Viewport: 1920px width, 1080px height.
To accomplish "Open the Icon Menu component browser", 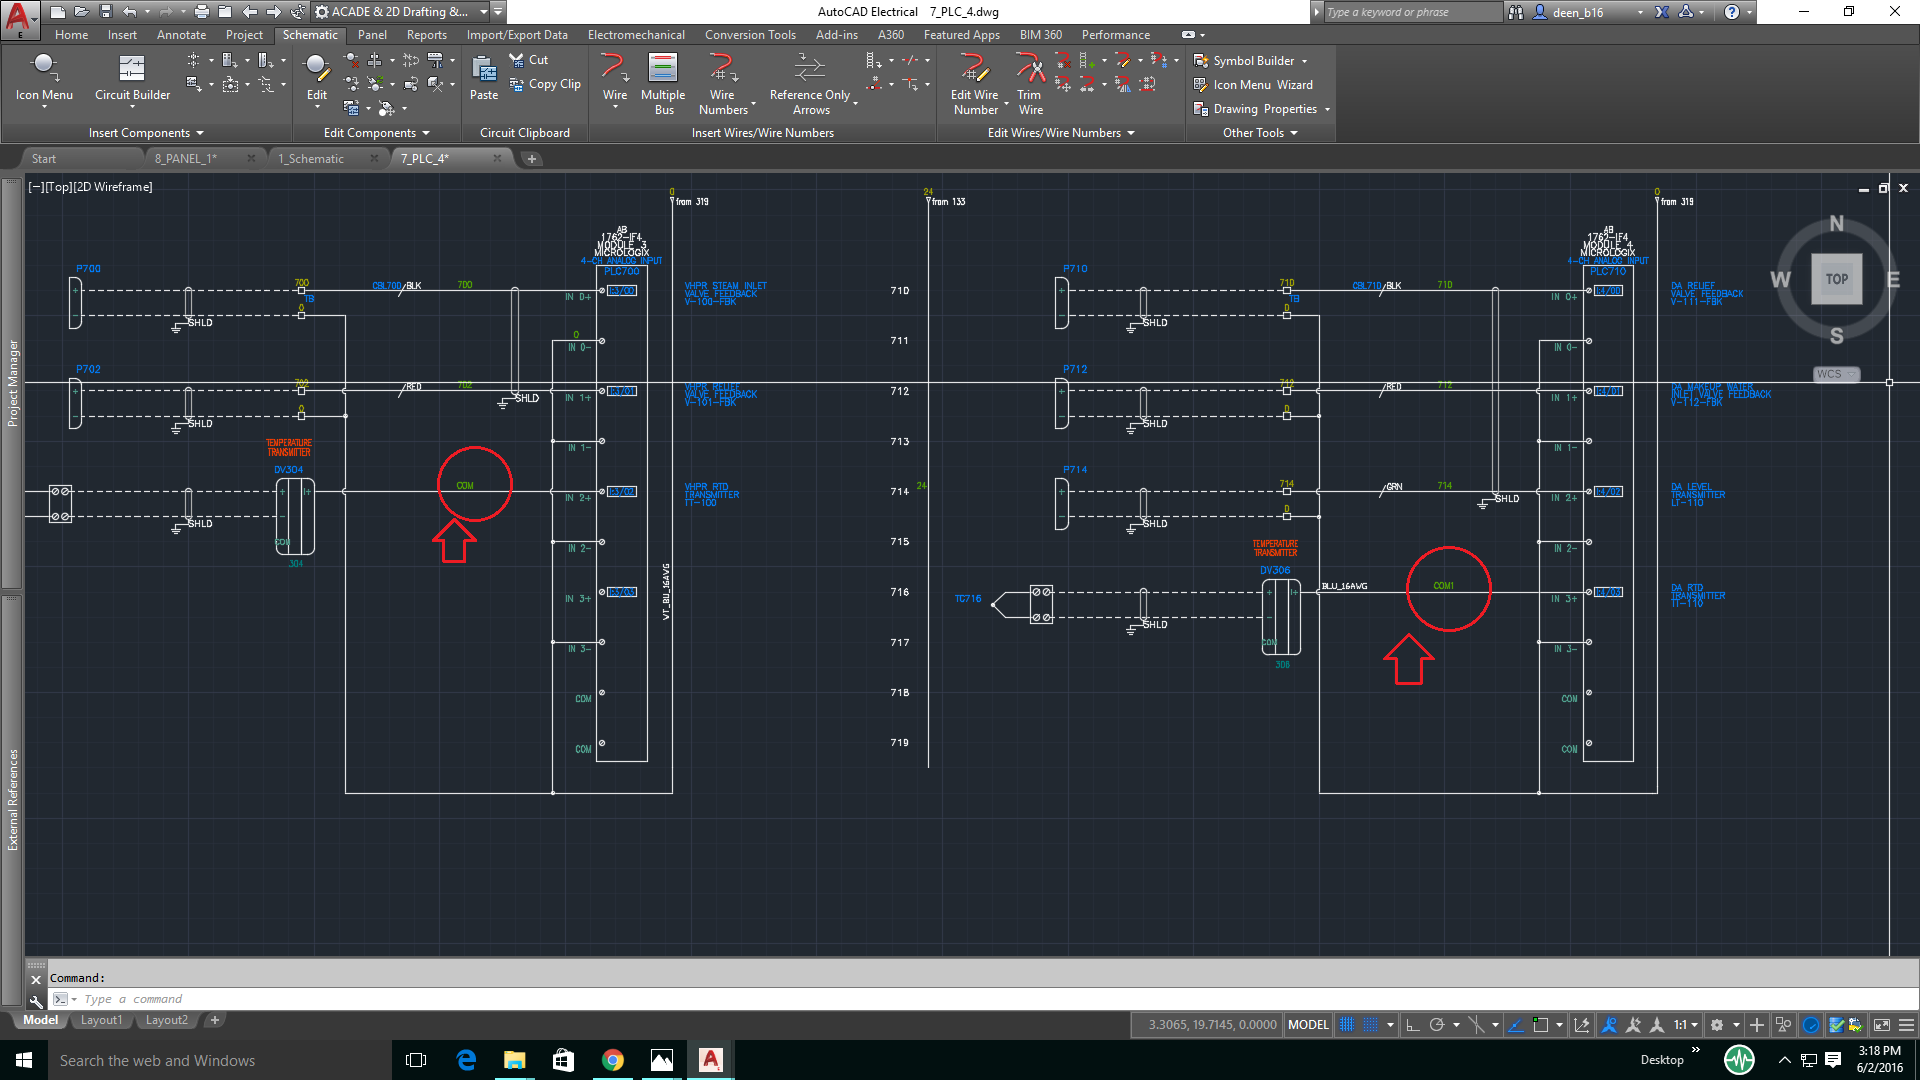I will [x=44, y=80].
